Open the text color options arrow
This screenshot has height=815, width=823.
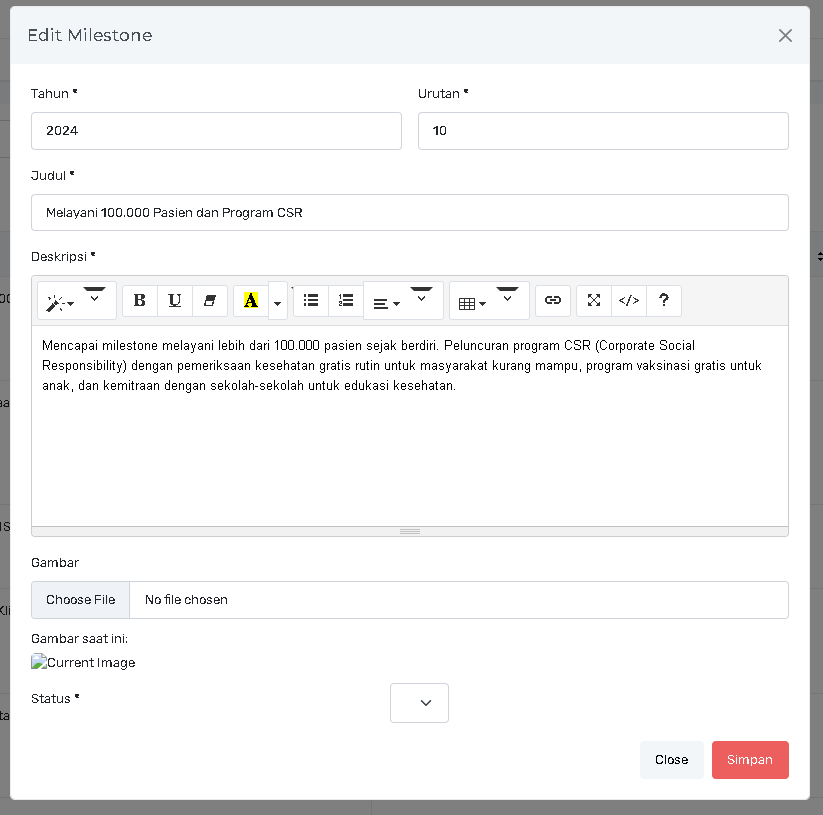click(x=277, y=302)
